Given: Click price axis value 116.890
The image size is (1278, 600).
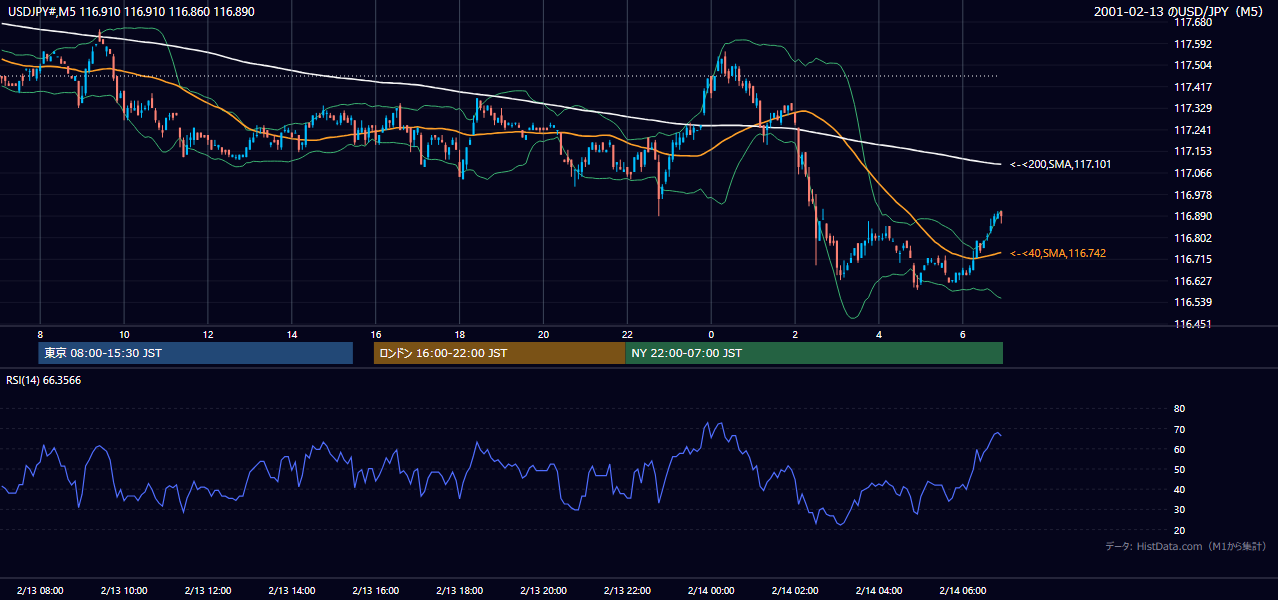Looking at the screenshot, I should pyautogui.click(x=1193, y=216).
